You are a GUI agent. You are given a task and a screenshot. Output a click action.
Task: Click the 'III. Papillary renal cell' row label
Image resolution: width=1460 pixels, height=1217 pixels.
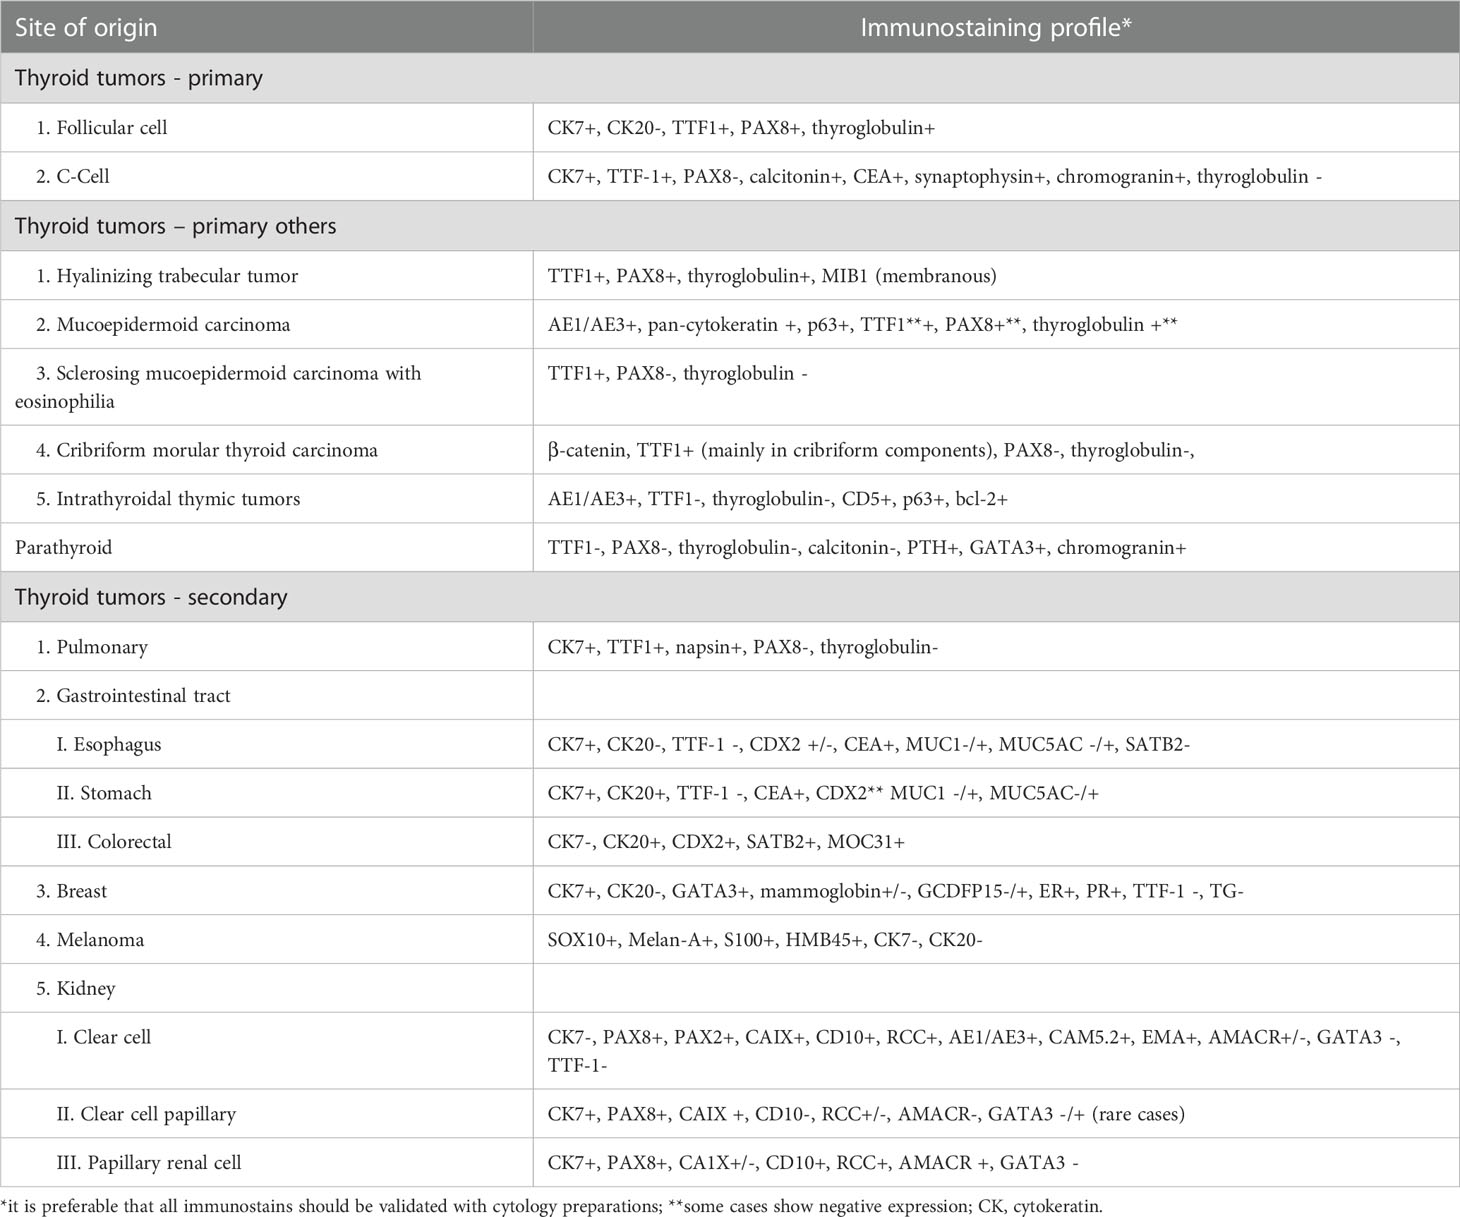click(149, 1163)
